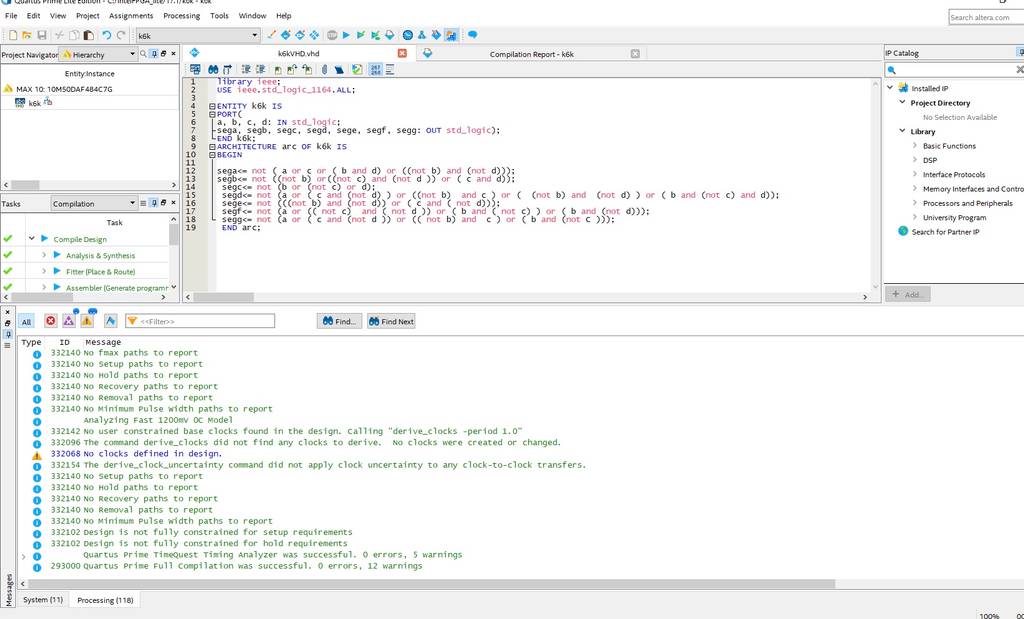Expand the University Program IP category
This screenshot has width=1024, height=619.
pyautogui.click(x=914, y=217)
